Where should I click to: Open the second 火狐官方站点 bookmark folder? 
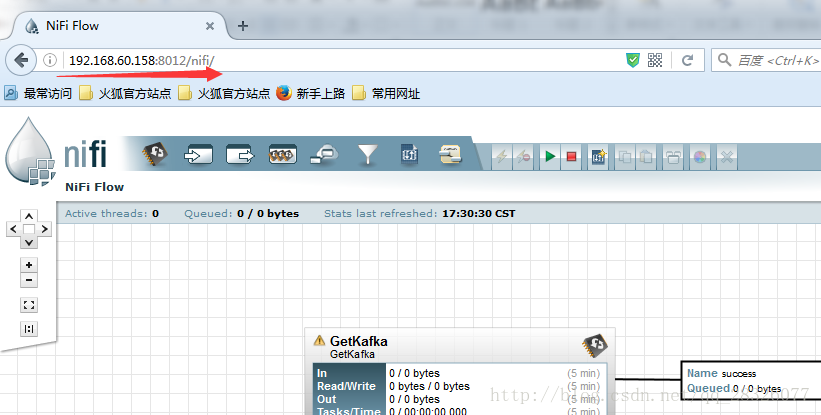pyautogui.click(x=224, y=94)
